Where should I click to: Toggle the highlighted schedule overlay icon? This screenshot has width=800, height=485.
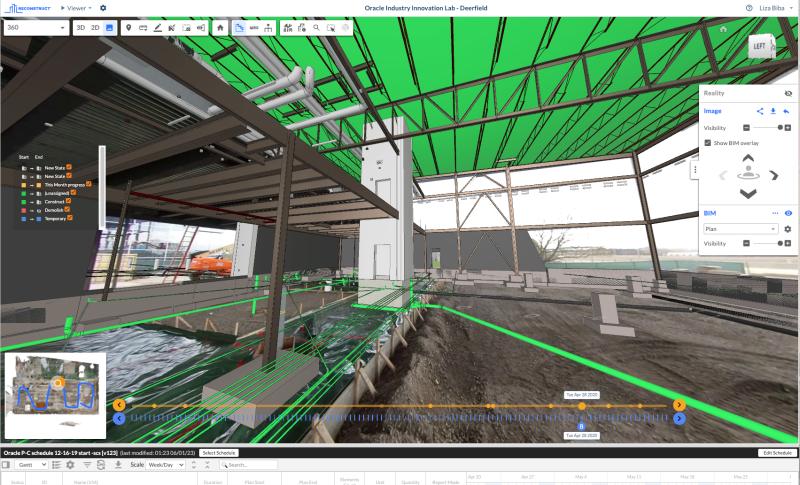click(239, 28)
